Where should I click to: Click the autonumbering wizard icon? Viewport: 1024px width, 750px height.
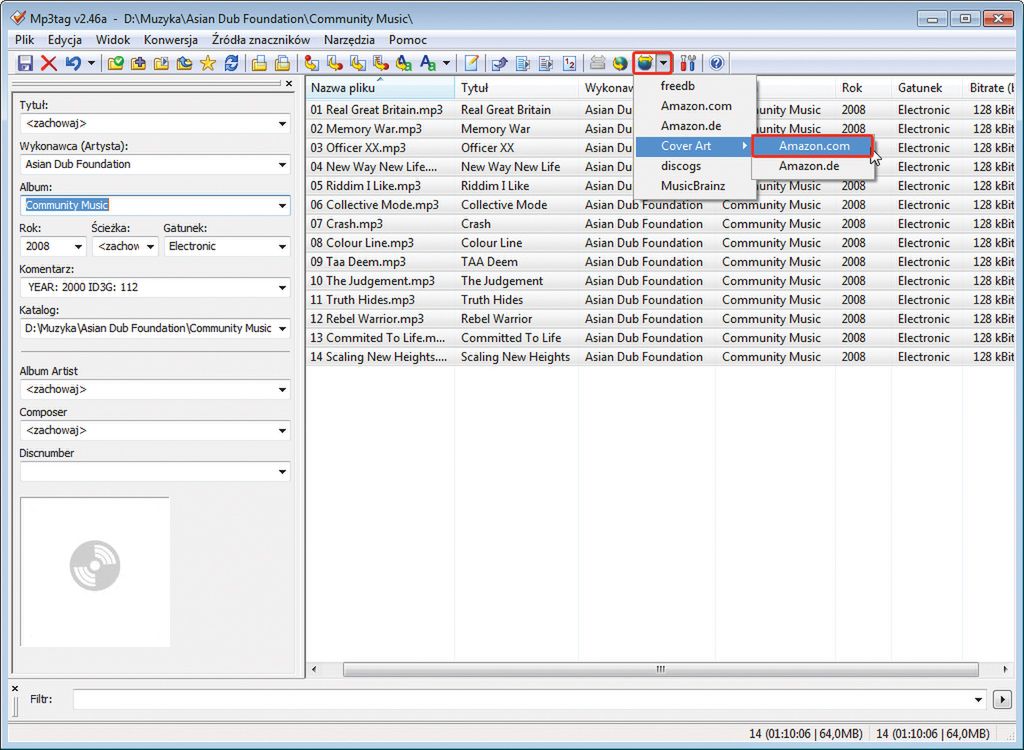pos(569,63)
